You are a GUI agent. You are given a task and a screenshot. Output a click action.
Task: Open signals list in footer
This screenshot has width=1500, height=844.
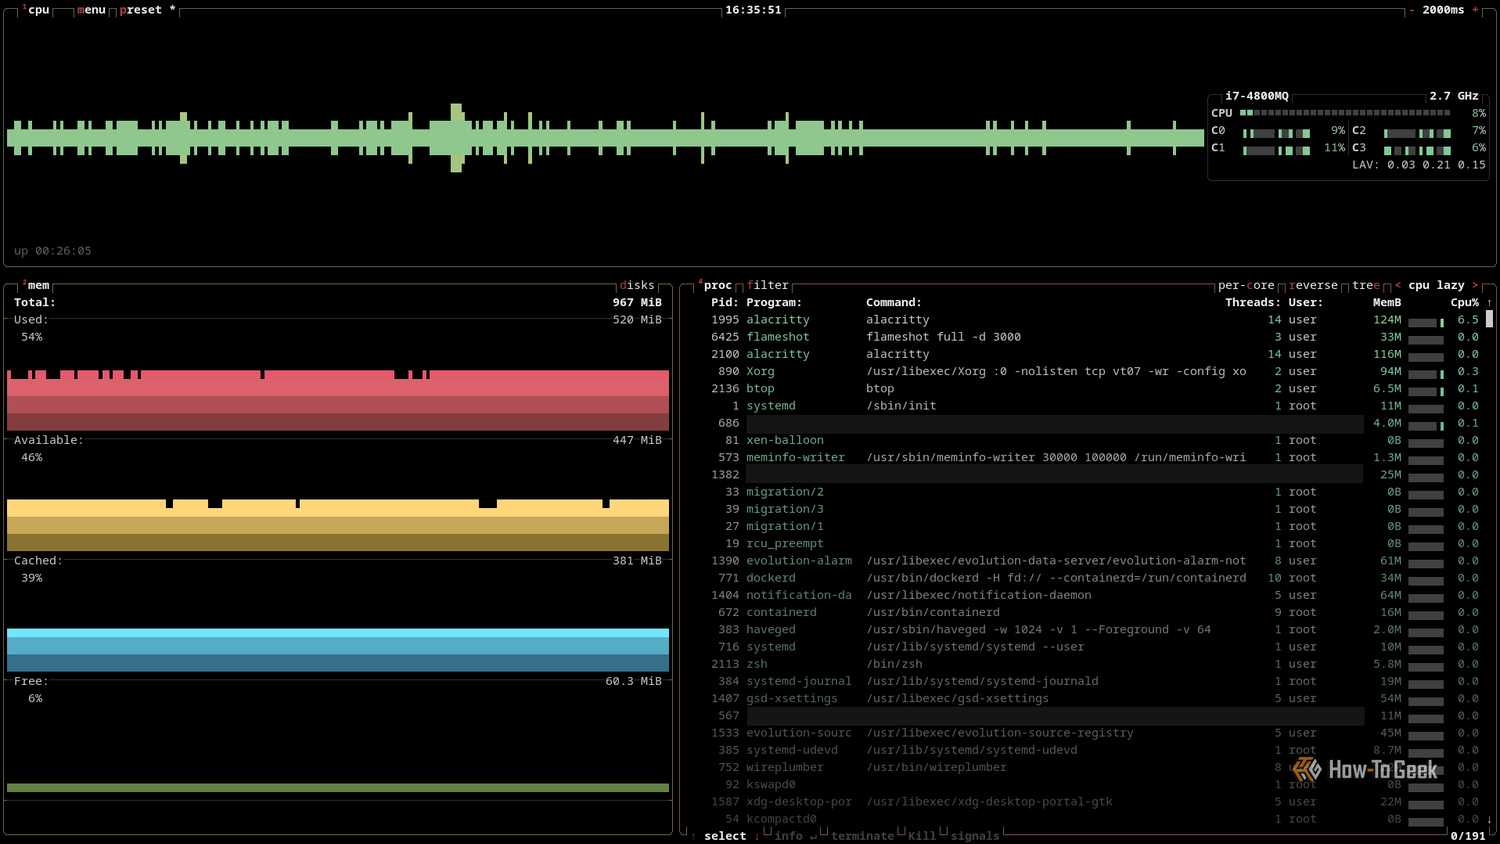point(975,836)
